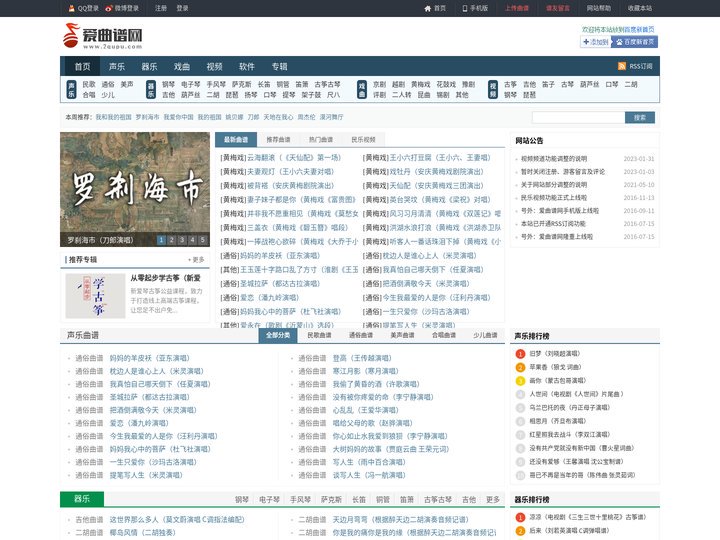Open announcement 视频频道功能调整的说明

(554, 158)
